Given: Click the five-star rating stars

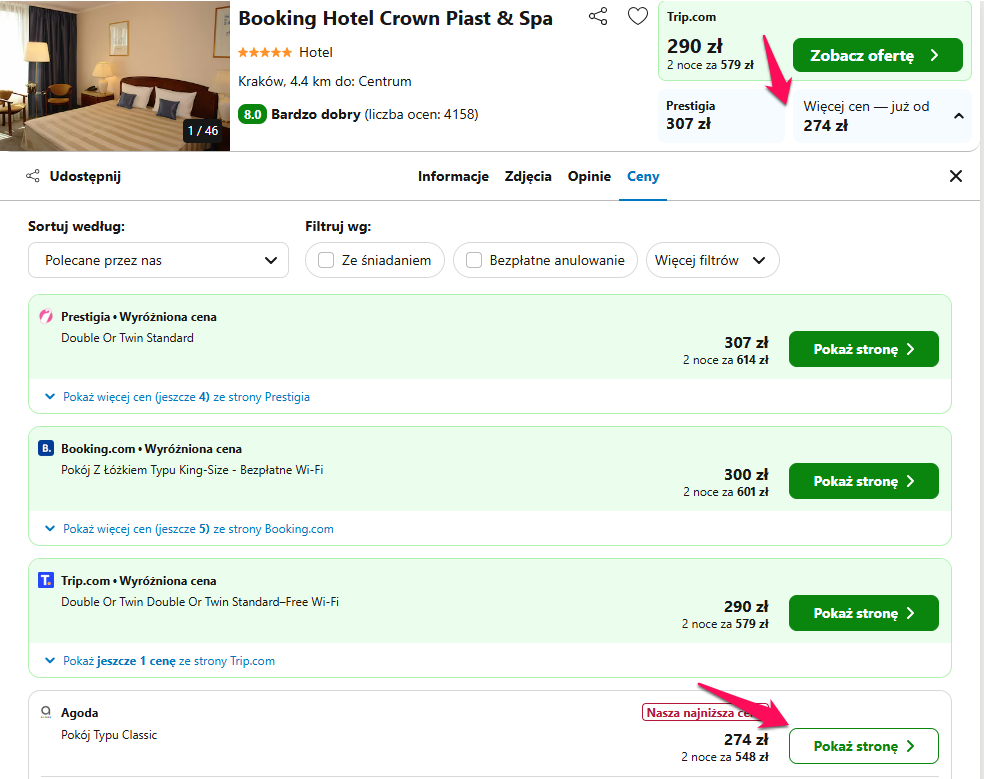Looking at the screenshot, I should click(x=265, y=52).
